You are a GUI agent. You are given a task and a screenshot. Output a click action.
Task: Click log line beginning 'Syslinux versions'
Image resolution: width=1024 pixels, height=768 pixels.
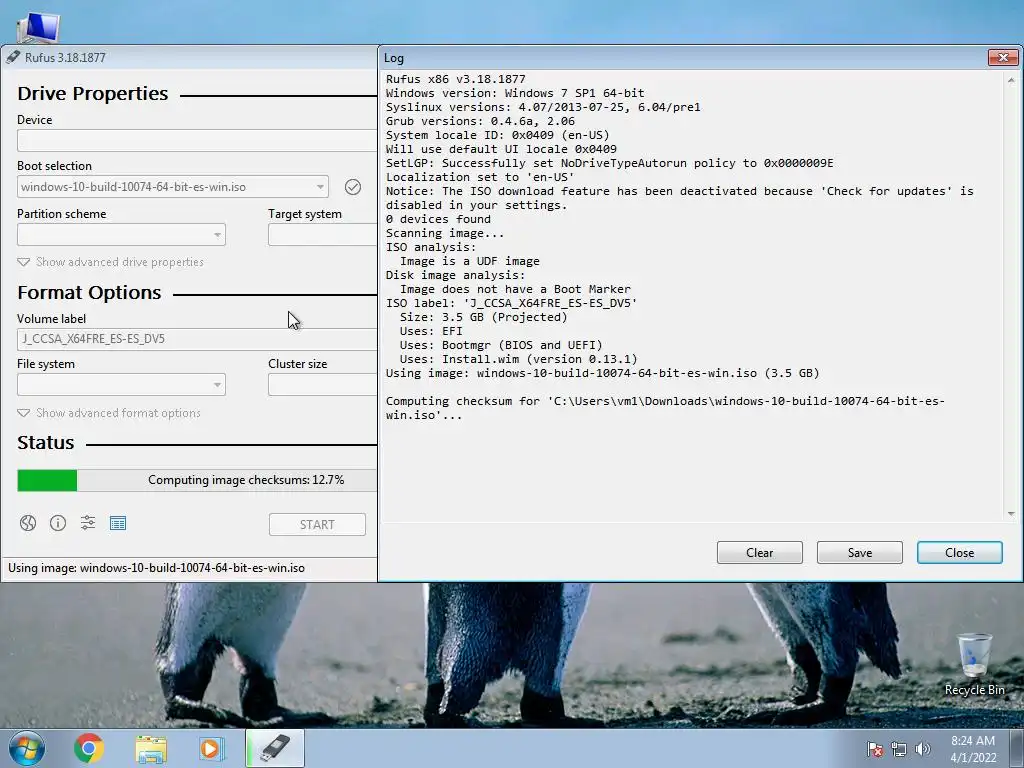pyautogui.click(x=543, y=107)
